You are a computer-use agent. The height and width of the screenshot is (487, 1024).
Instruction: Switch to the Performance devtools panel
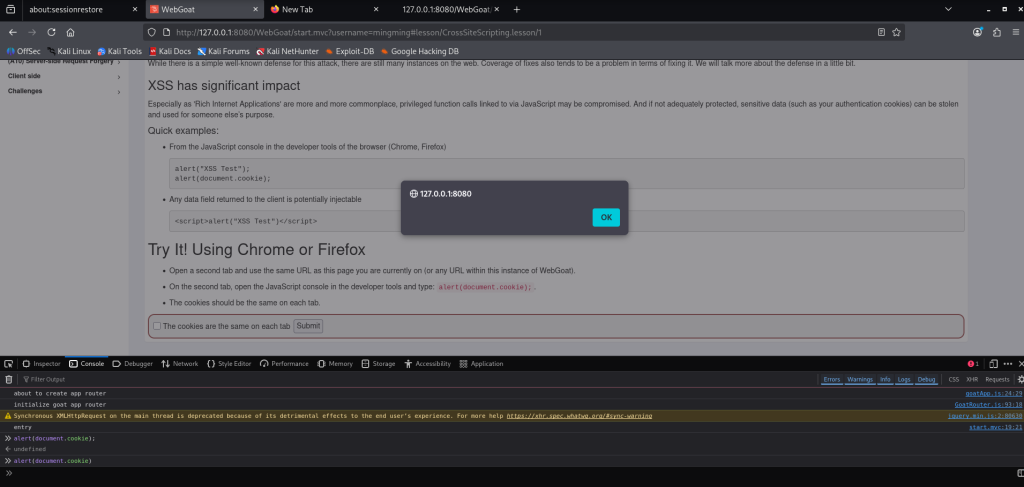tap(284, 364)
